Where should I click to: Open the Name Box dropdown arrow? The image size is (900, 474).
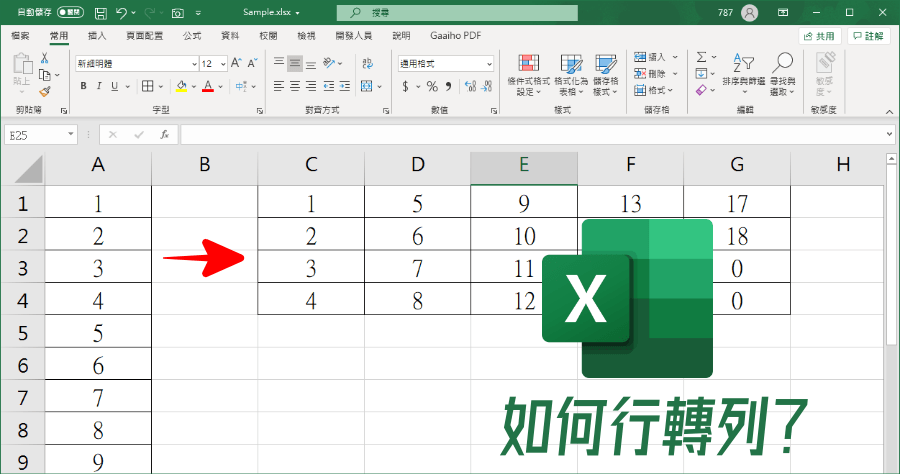pyautogui.click(x=71, y=135)
